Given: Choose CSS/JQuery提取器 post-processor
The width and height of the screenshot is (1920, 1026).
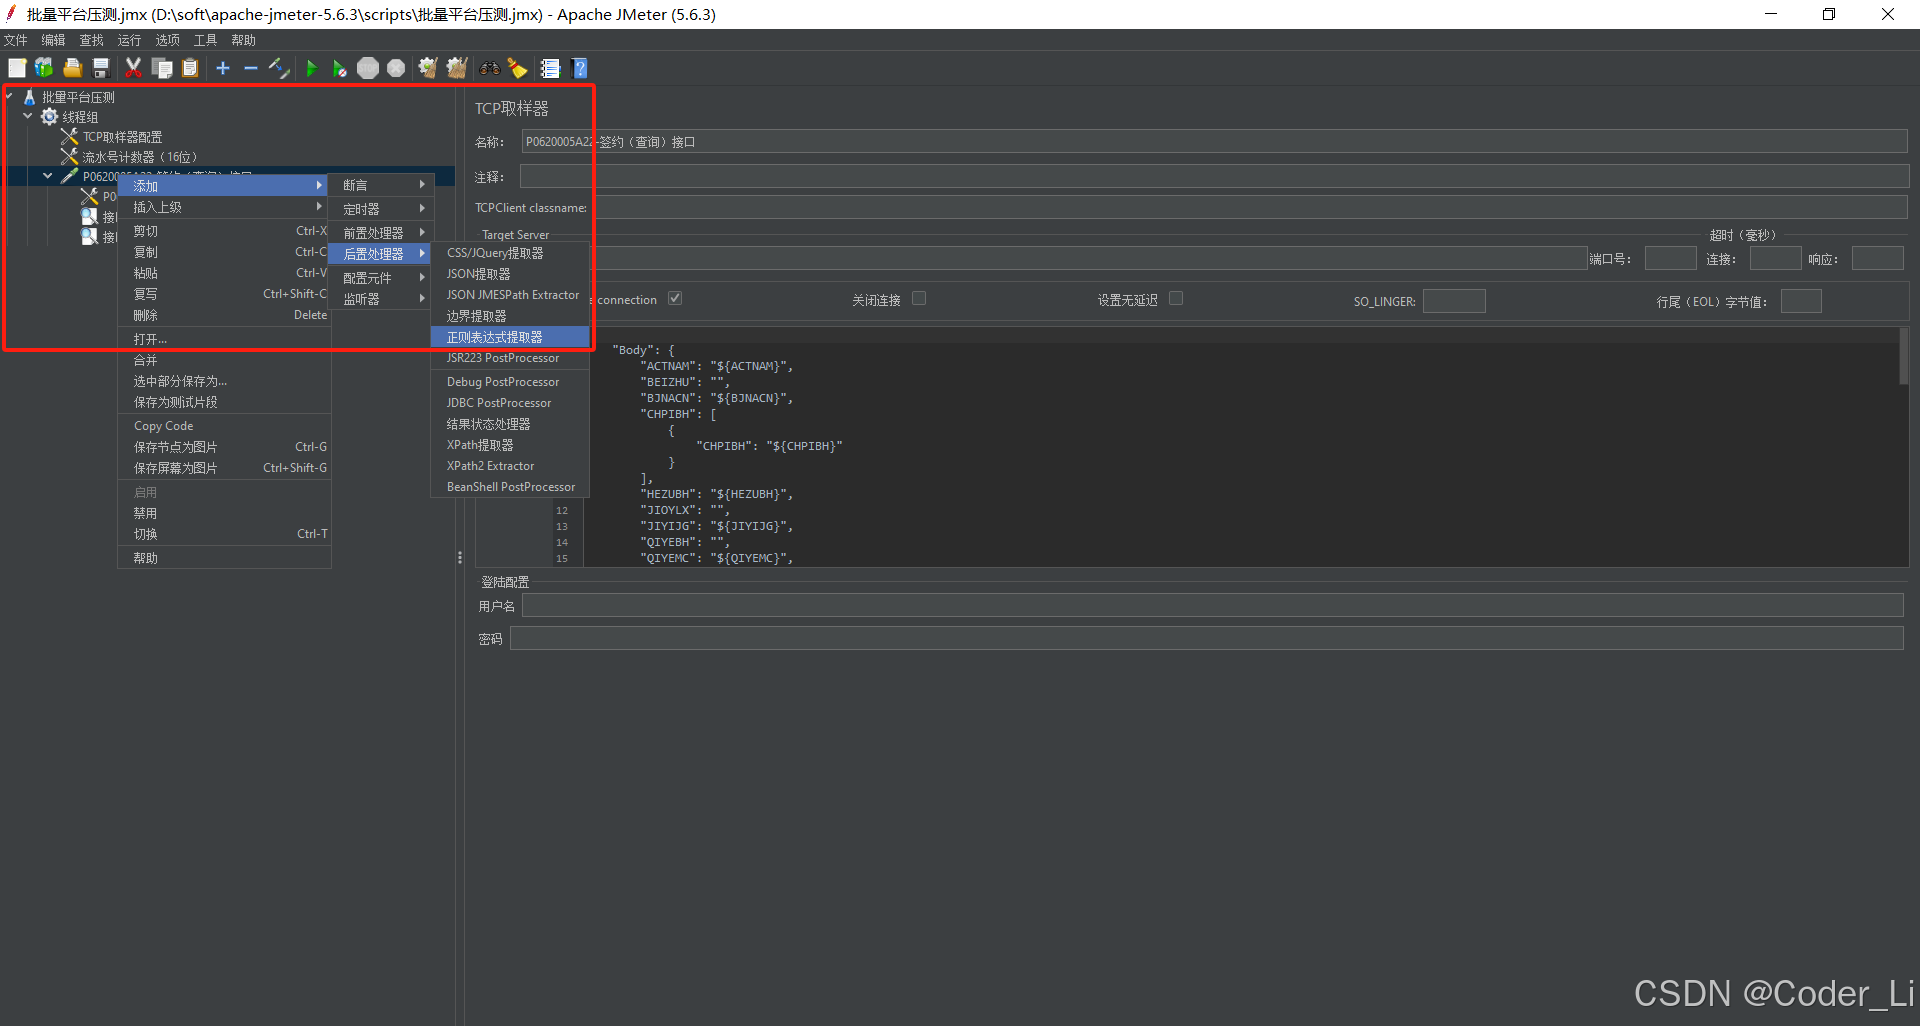Looking at the screenshot, I should click(x=510, y=253).
